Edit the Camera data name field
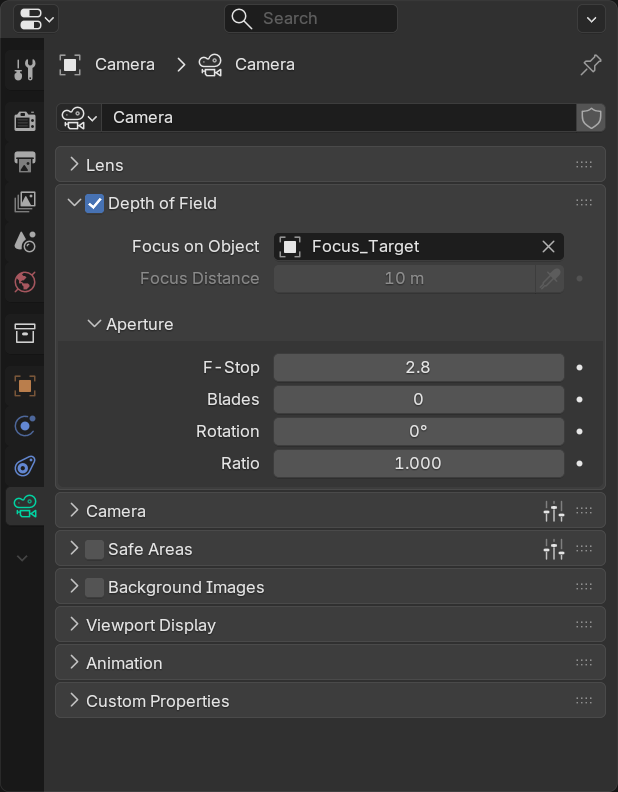The width and height of the screenshot is (618, 792). coord(339,118)
